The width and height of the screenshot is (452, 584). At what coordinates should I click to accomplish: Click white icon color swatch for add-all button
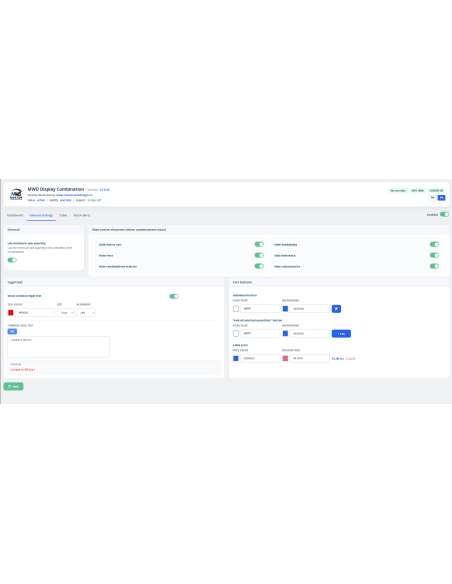point(236,334)
